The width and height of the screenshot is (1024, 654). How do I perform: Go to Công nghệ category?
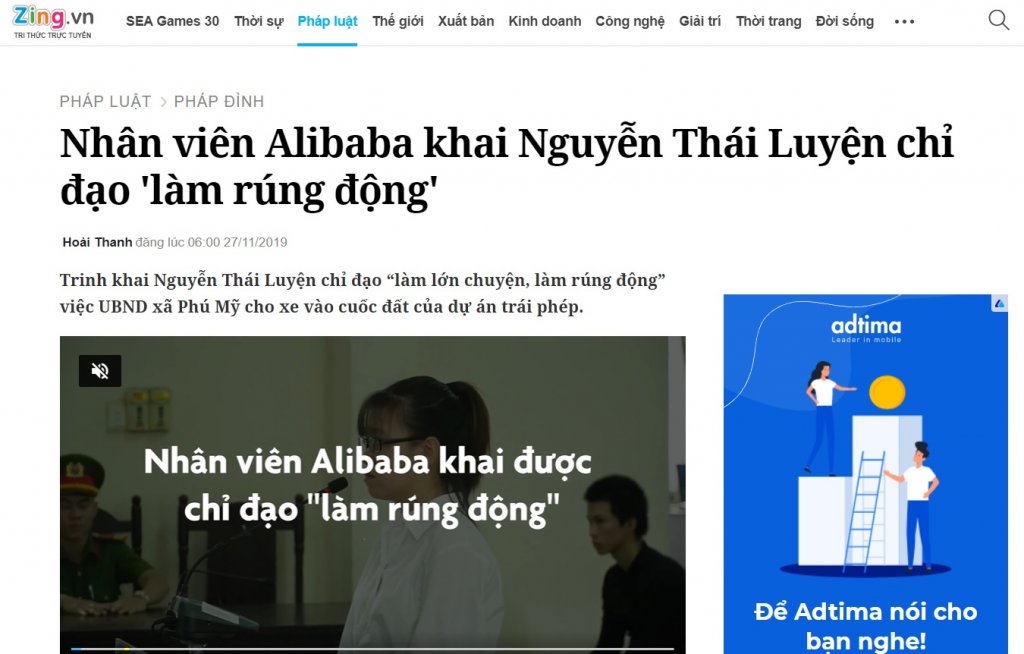pyautogui.click(x=630, y=22)
